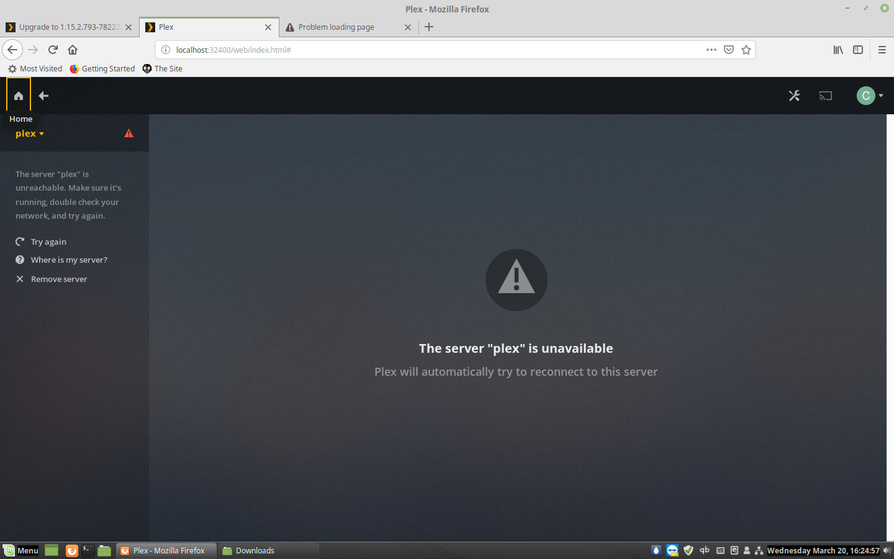Open the account avatar C menu
Viewport: 894px width, 559px height.
click(869, 95)
